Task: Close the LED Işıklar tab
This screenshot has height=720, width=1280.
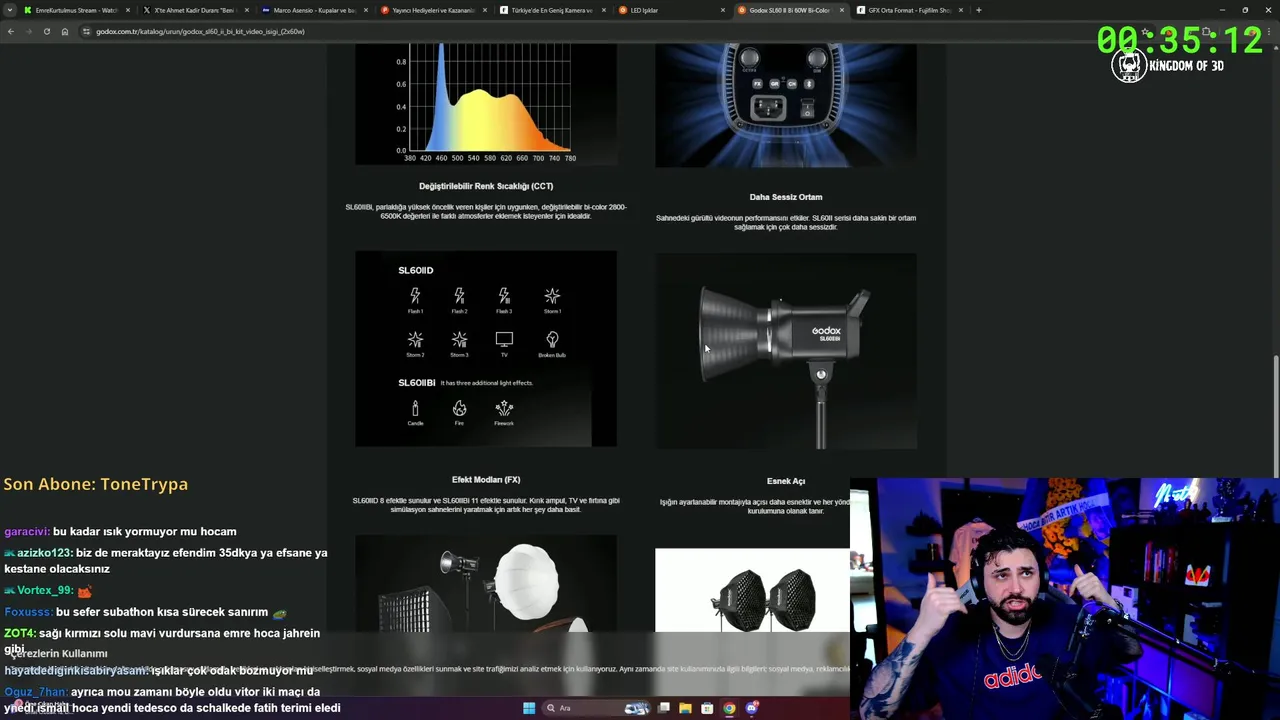Action: [x=723, y=10]
